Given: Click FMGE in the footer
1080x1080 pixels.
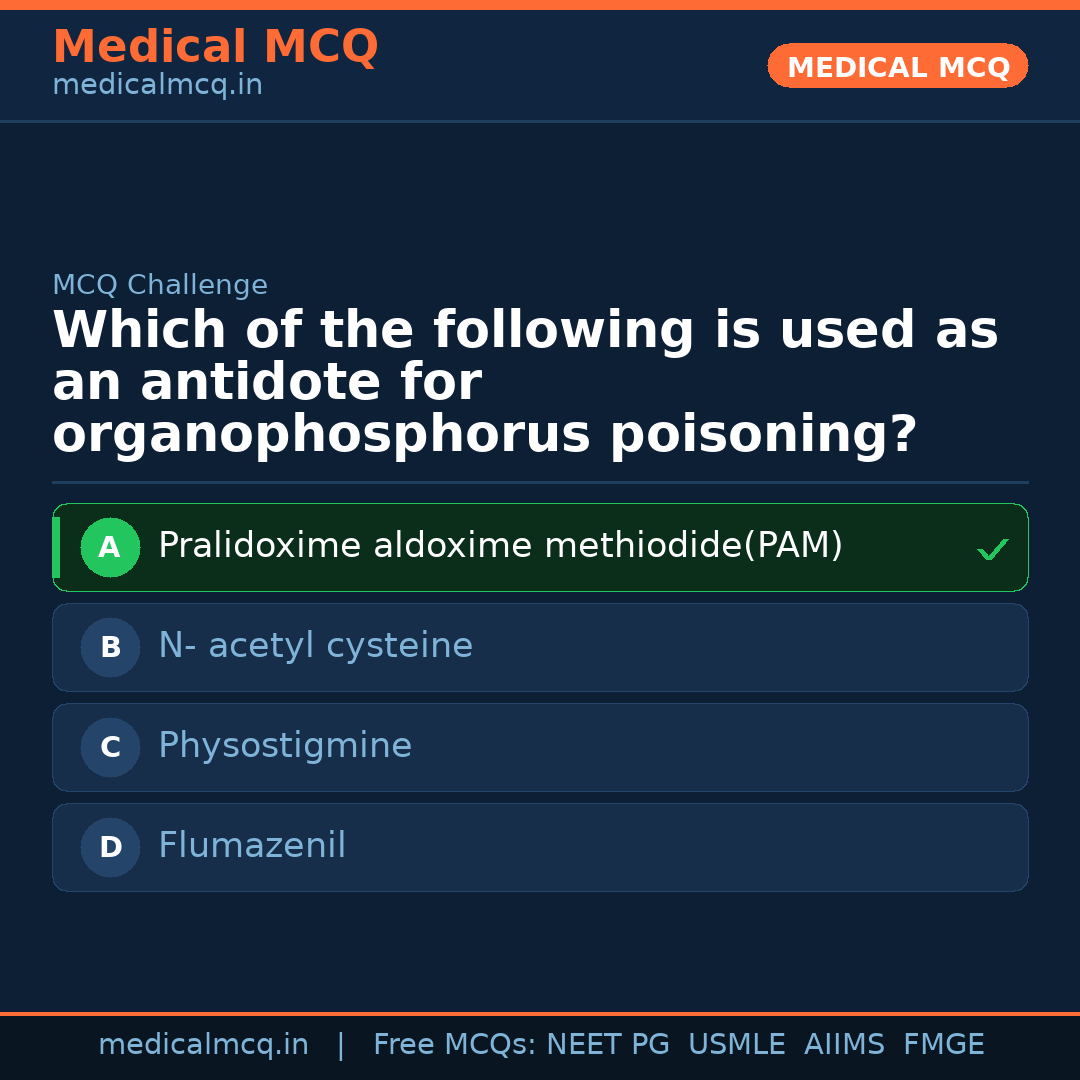Looking at the screenshot, I should pos(943,1045).
